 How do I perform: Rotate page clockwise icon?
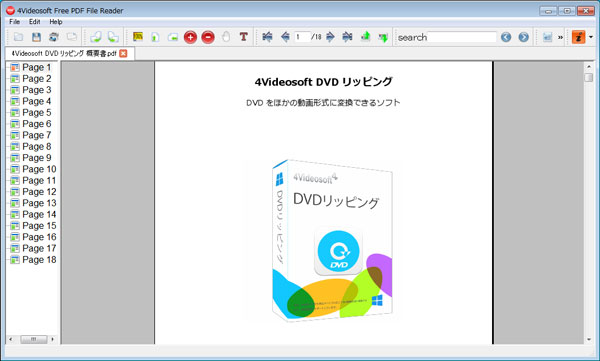(113, 37)
